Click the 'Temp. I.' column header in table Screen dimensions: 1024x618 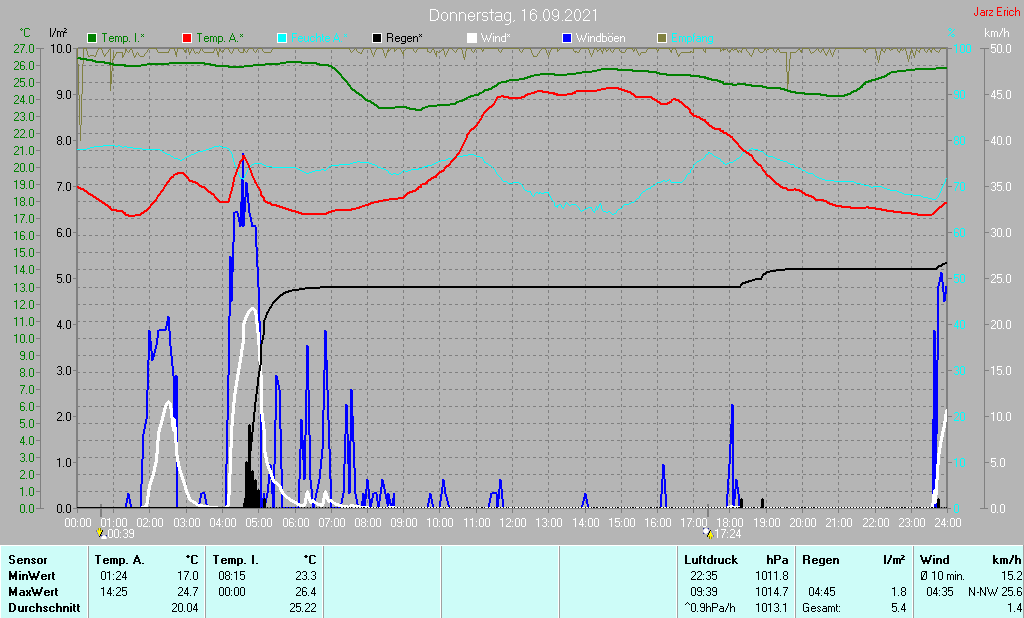[236, 560]
